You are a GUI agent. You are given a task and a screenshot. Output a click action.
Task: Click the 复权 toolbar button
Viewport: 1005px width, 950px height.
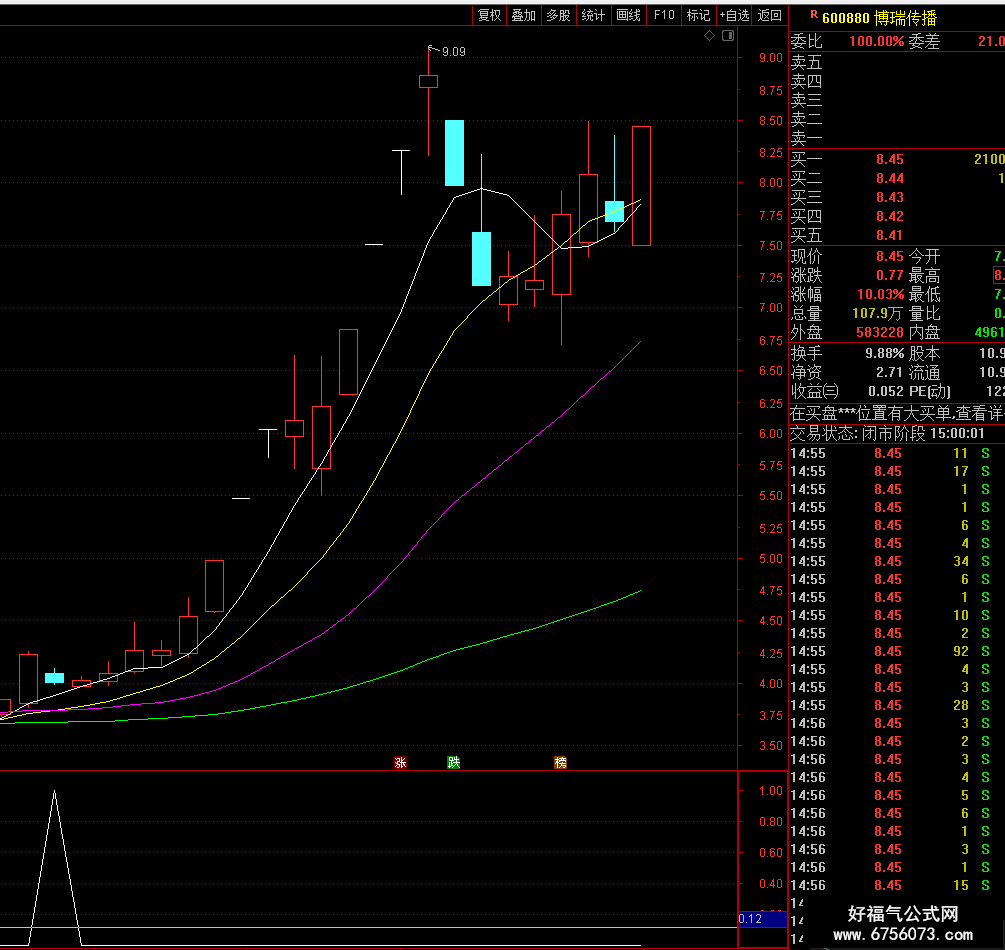[490, 15]
